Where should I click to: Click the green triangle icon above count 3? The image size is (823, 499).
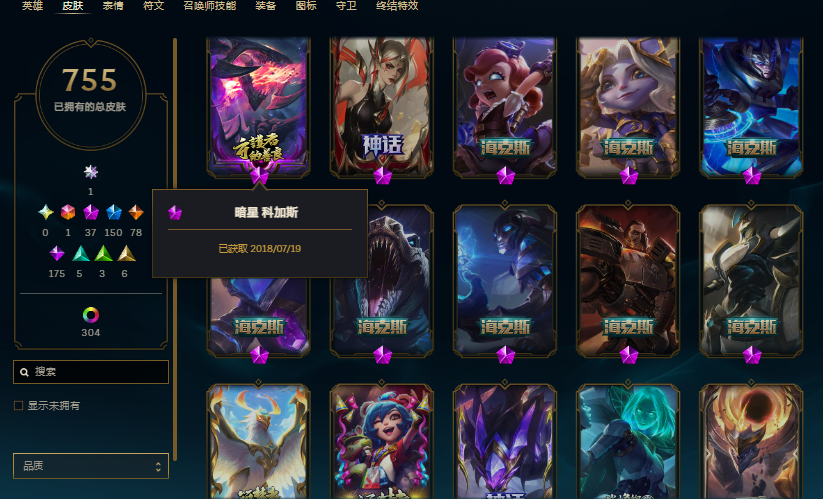(x=103, y=253)
